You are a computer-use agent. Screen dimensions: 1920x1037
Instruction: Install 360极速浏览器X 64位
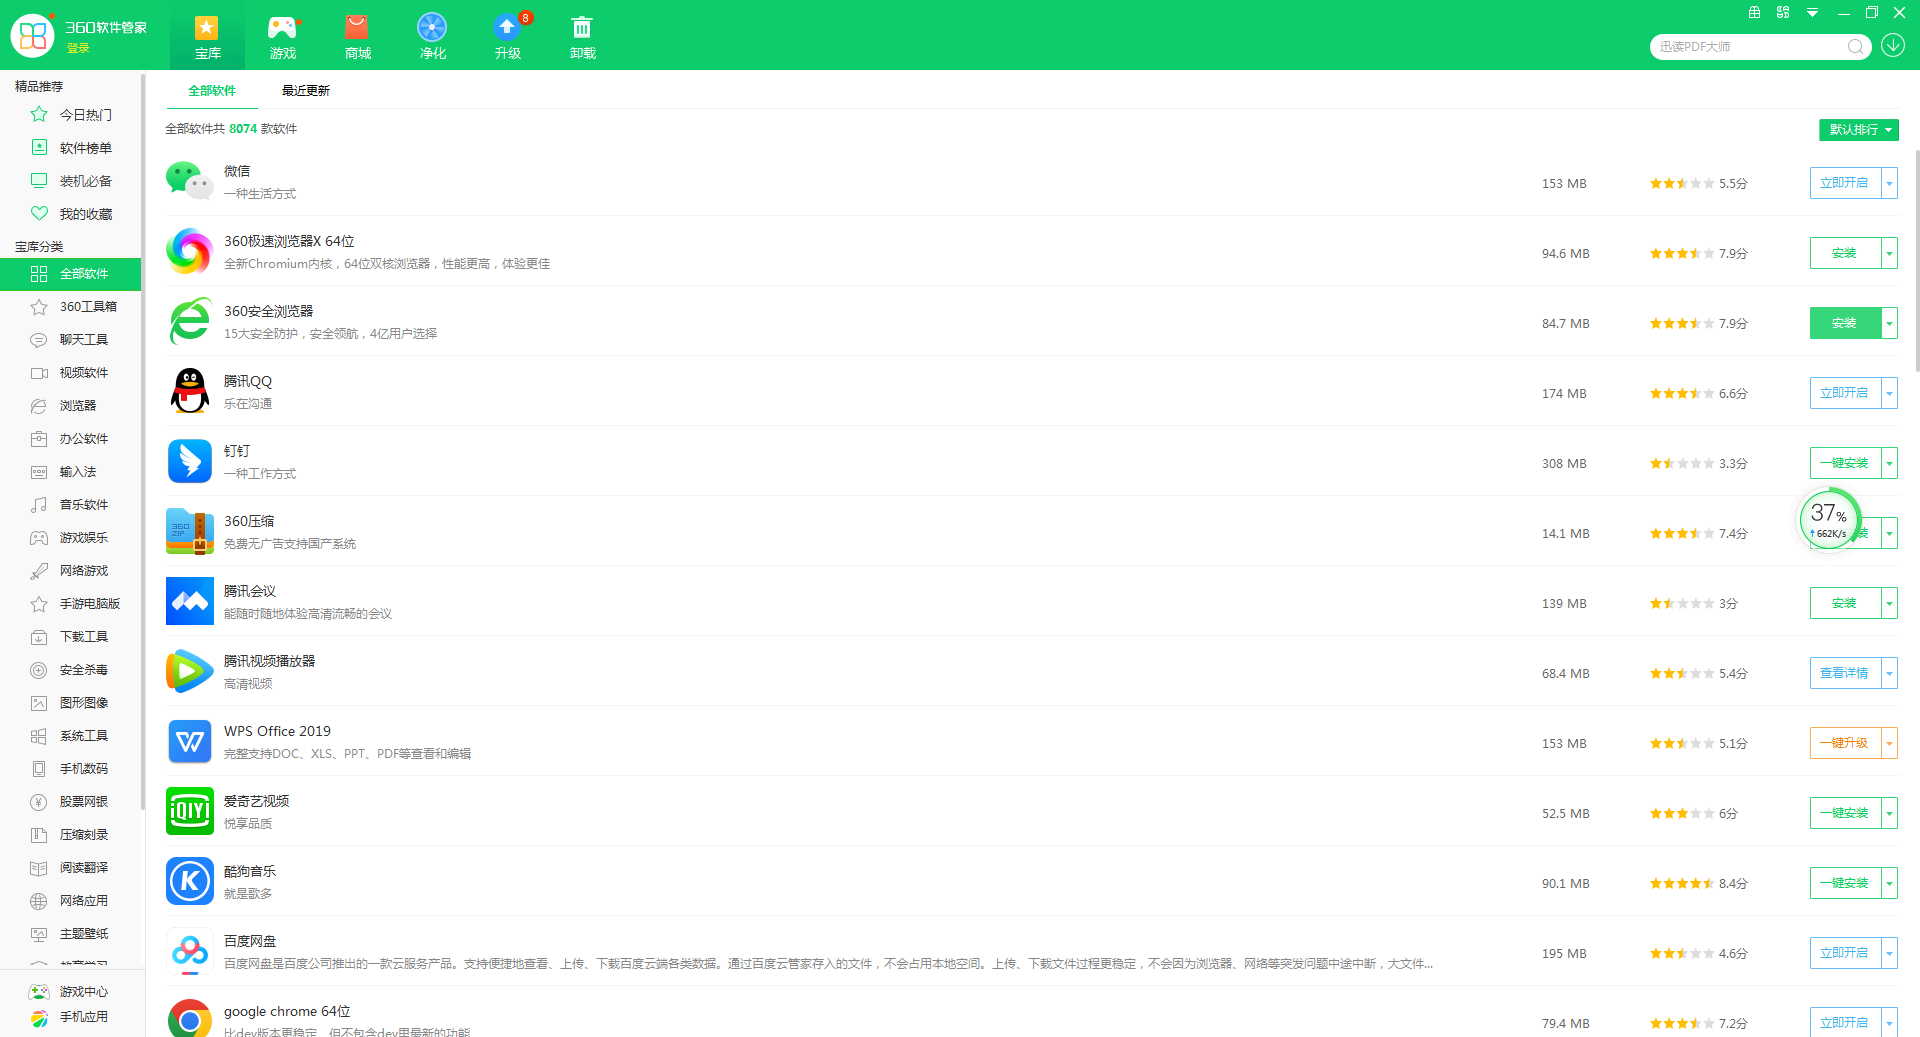click(x=1845, y=253)
